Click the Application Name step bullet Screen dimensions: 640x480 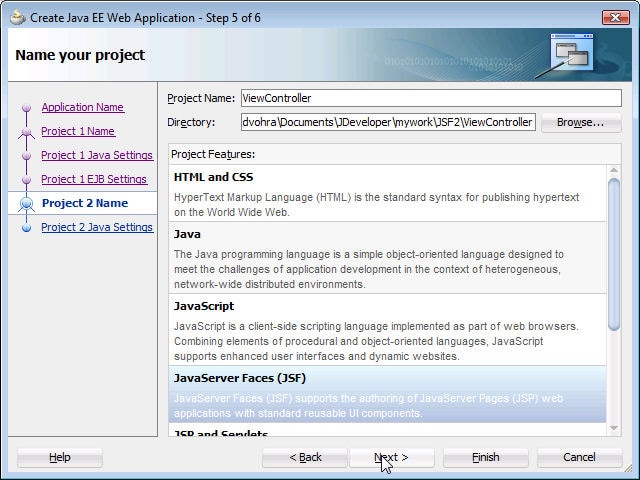point(27,108)
